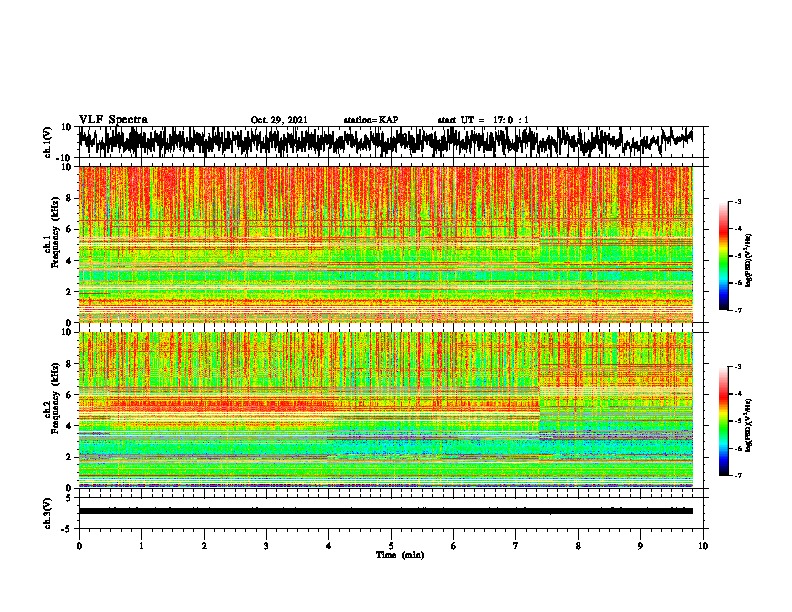
Task: Click the 'ch.3(V)' axis label
Action: [x=48, y=513]
